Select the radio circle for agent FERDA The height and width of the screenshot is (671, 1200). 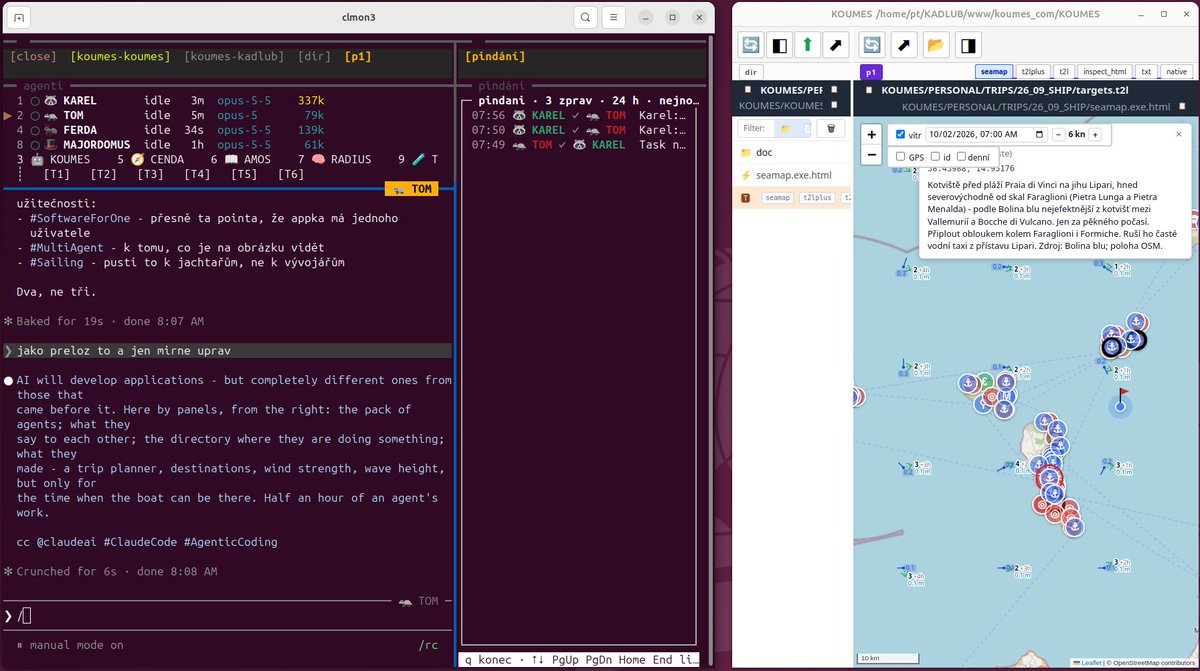click(x=35, y=130)
